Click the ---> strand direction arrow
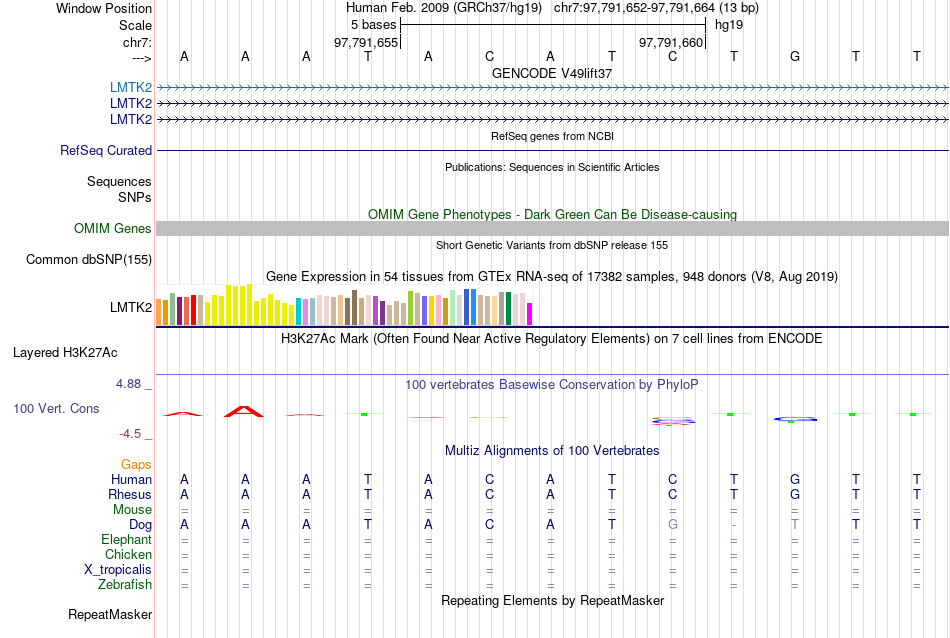This screenshot has width=950, height=638. pyautogui.click(x=142, y=58)
